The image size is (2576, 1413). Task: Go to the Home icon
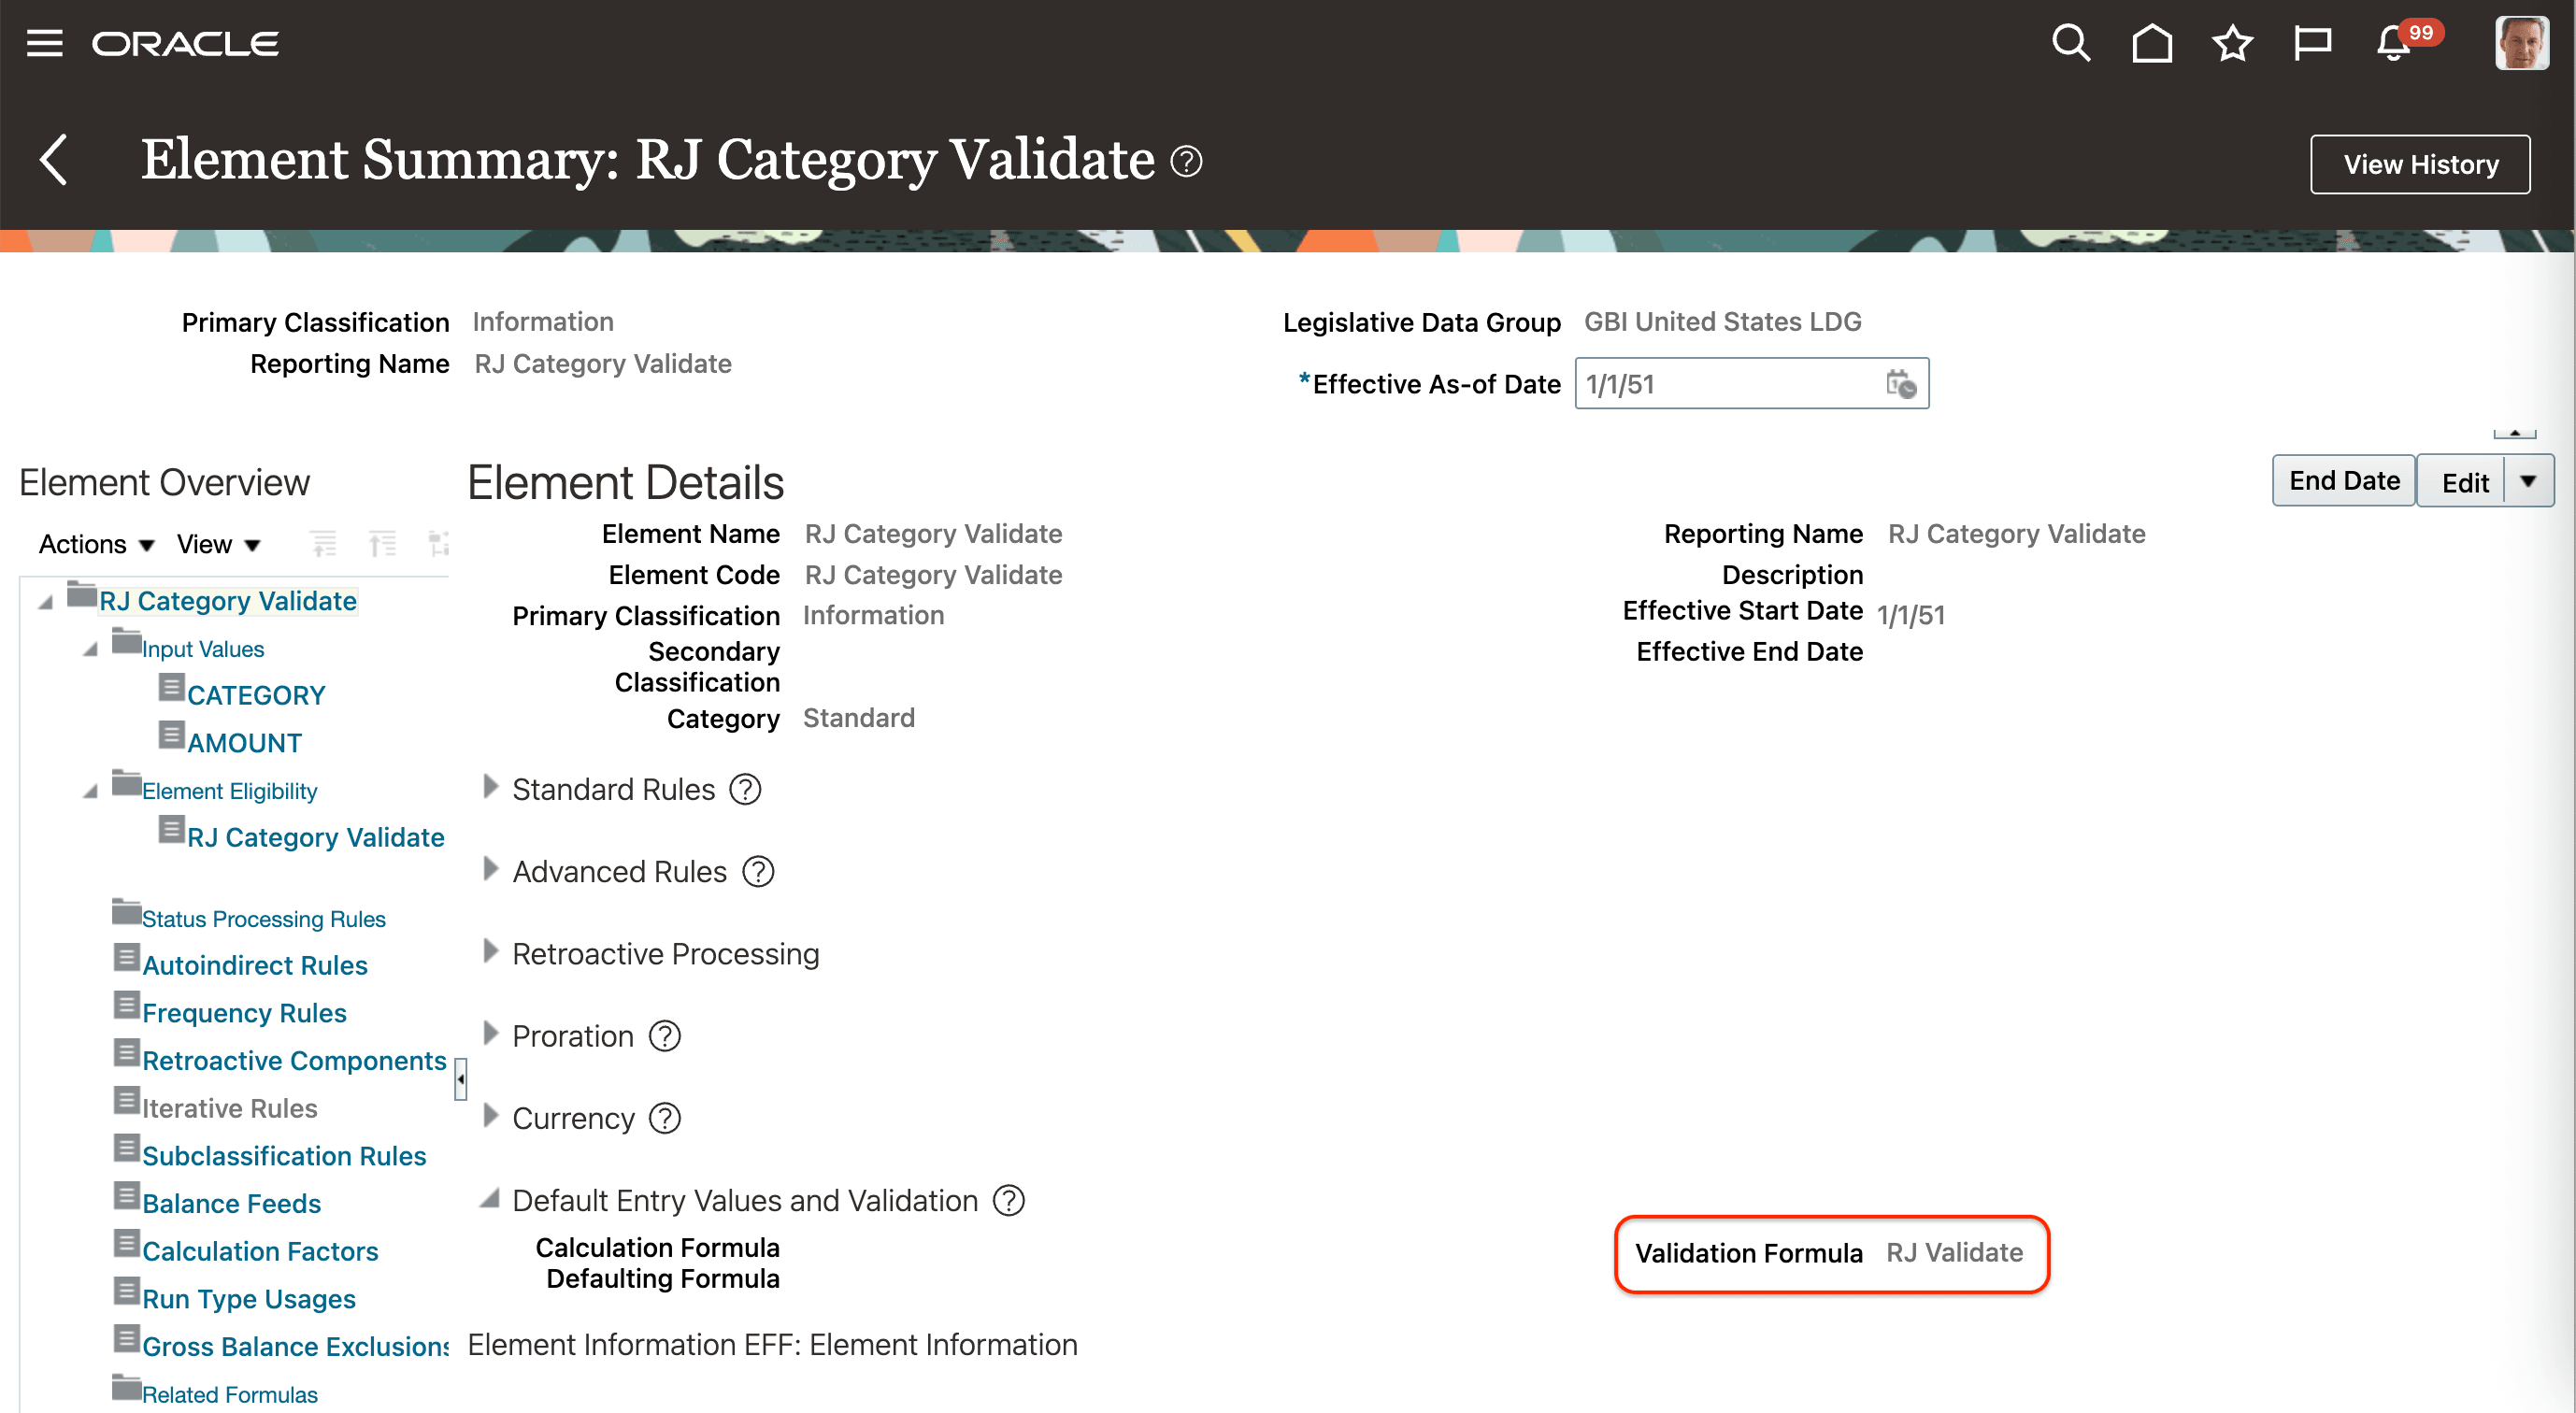pos(2151,43)
